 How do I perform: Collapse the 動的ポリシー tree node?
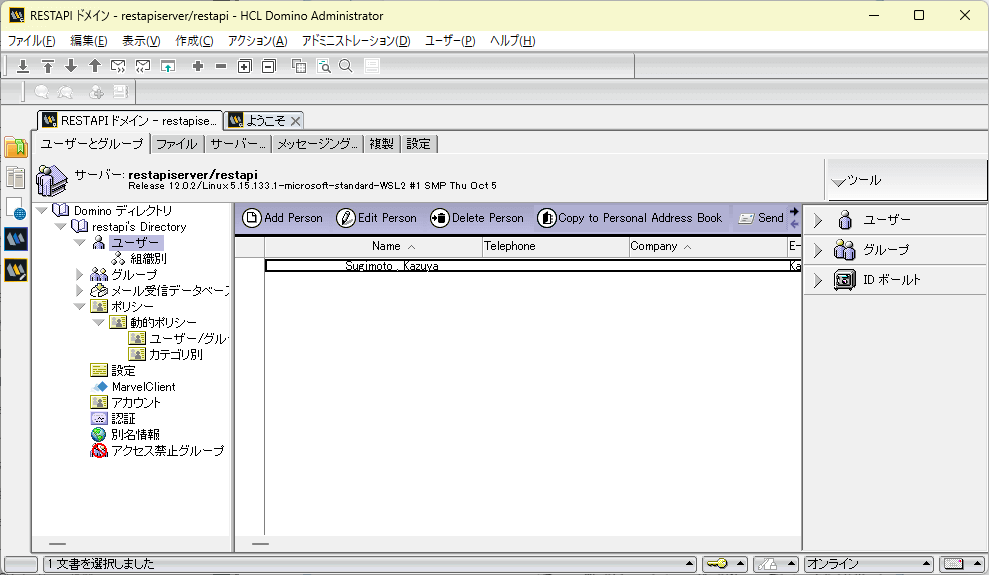tap(98, 323)
